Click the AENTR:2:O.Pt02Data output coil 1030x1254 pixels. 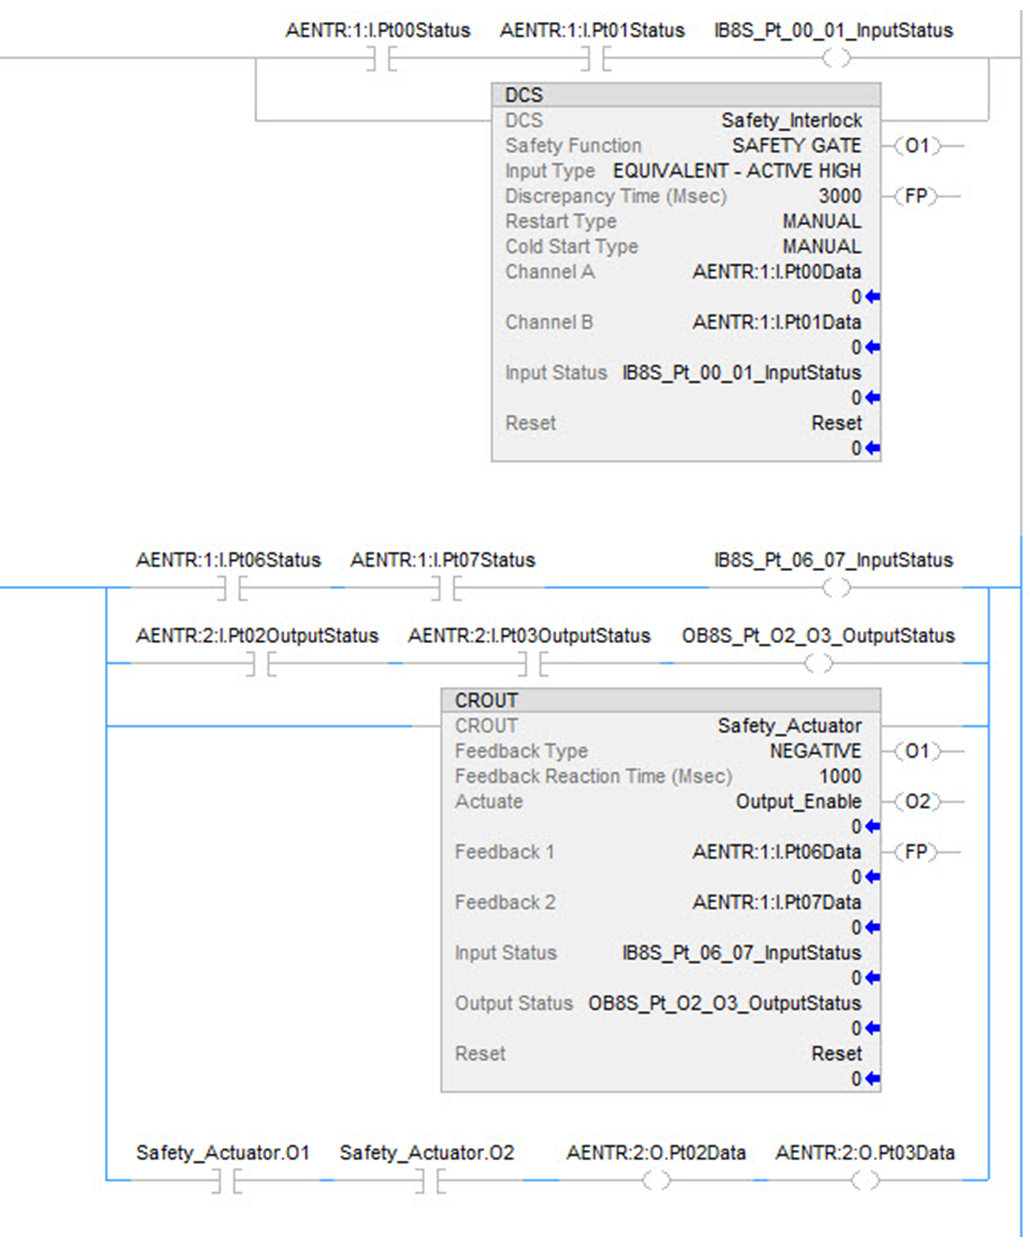tap(655, 1182)
